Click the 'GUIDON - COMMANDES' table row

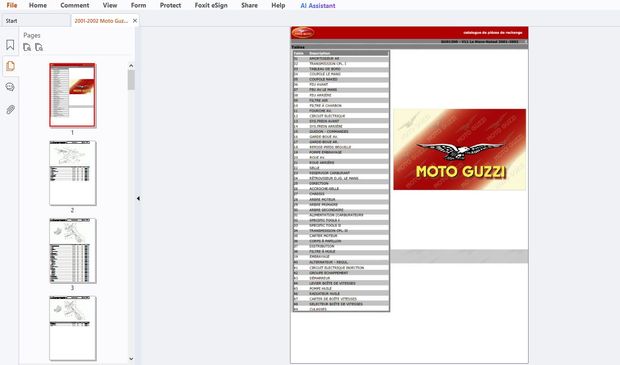coord(341,131)
